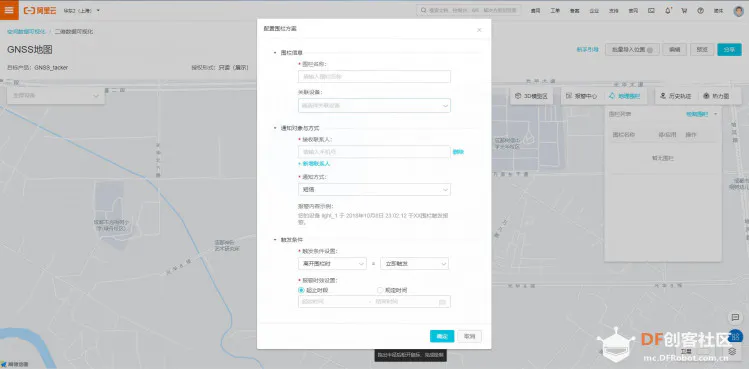Open the shopping cart icon
This screenshot has width=749, height=369.
tap(684, 11)
